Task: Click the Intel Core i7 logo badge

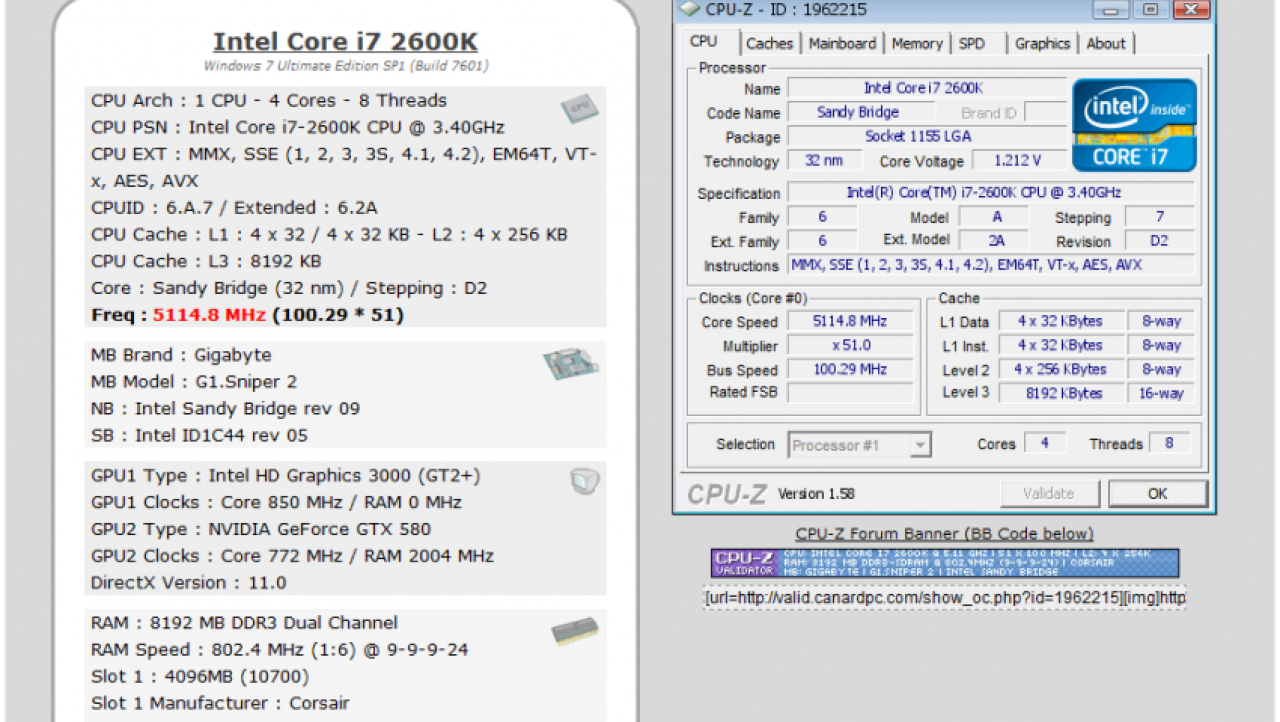Action: point(1134,125)
